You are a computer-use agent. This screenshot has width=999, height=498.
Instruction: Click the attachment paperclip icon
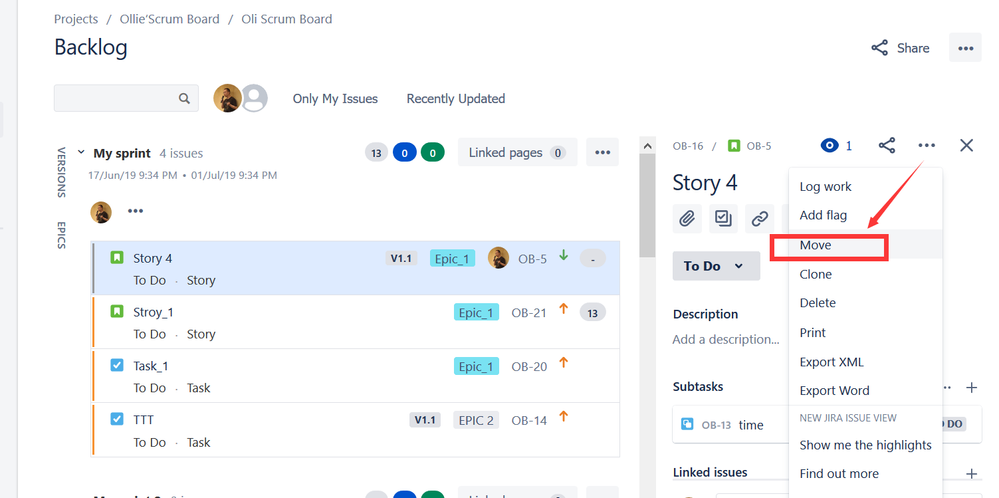686,219
